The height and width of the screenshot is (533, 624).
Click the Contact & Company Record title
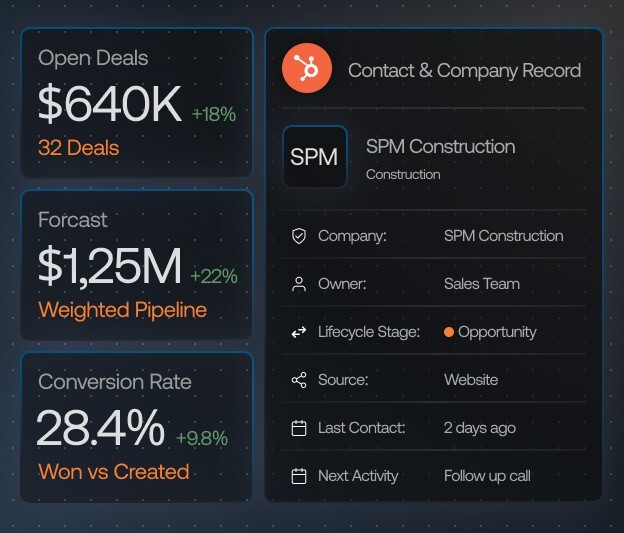tap(464, 70)
